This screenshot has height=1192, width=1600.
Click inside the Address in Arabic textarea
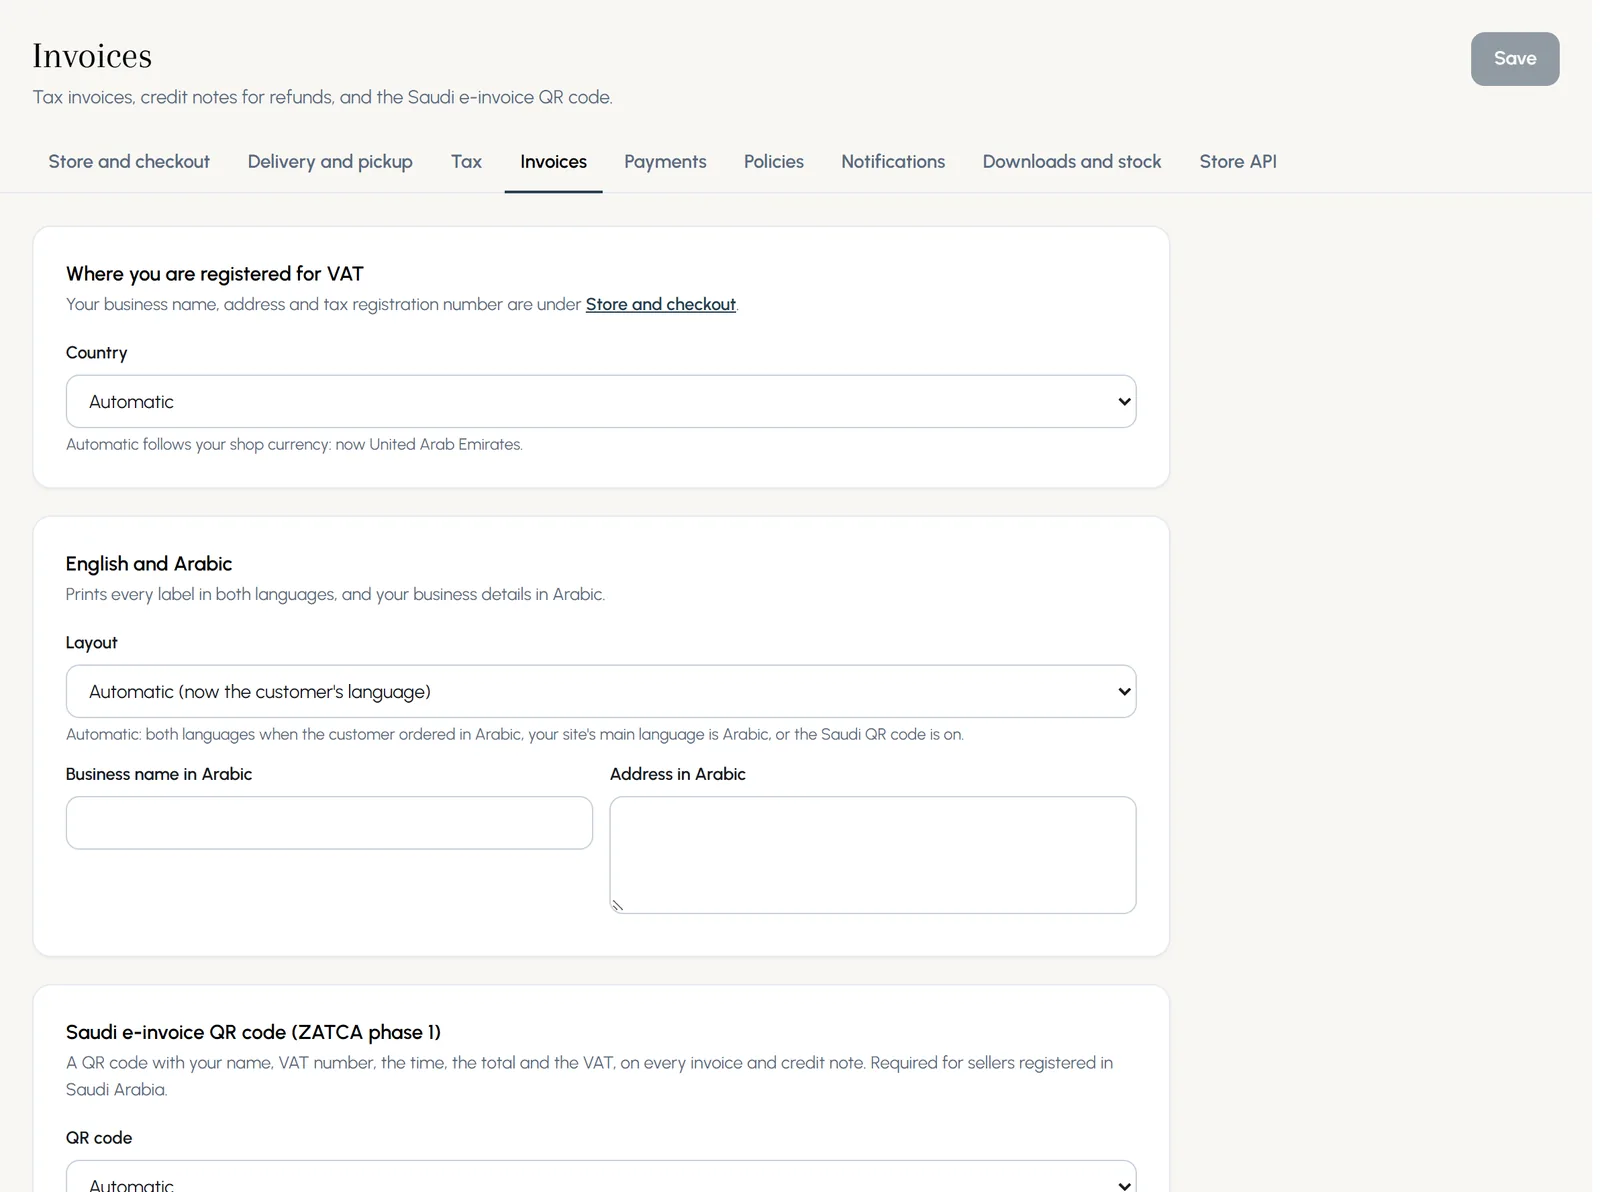click(873, 855)
